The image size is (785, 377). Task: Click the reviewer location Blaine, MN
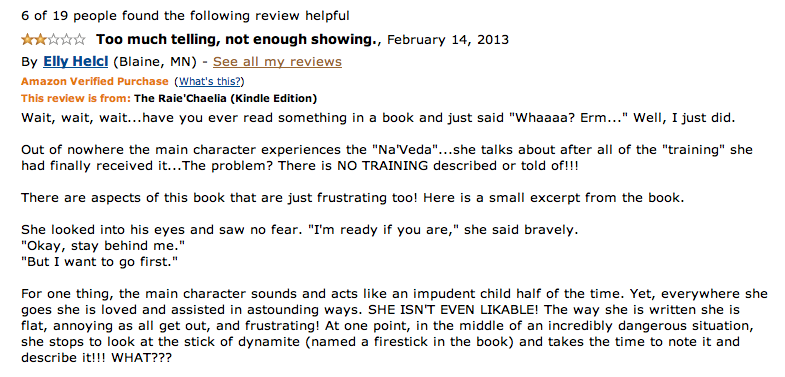coord(155,62)
